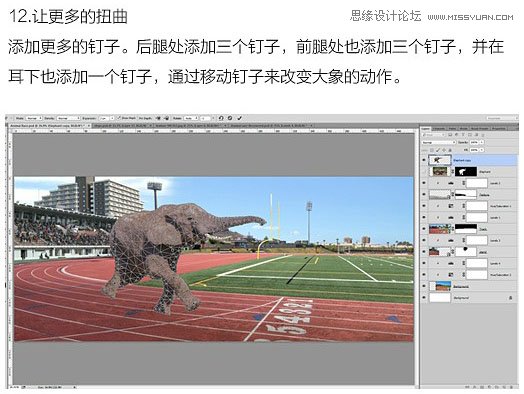
Task: Click the lock transparent pixels icon
Action: pos(432,150)
